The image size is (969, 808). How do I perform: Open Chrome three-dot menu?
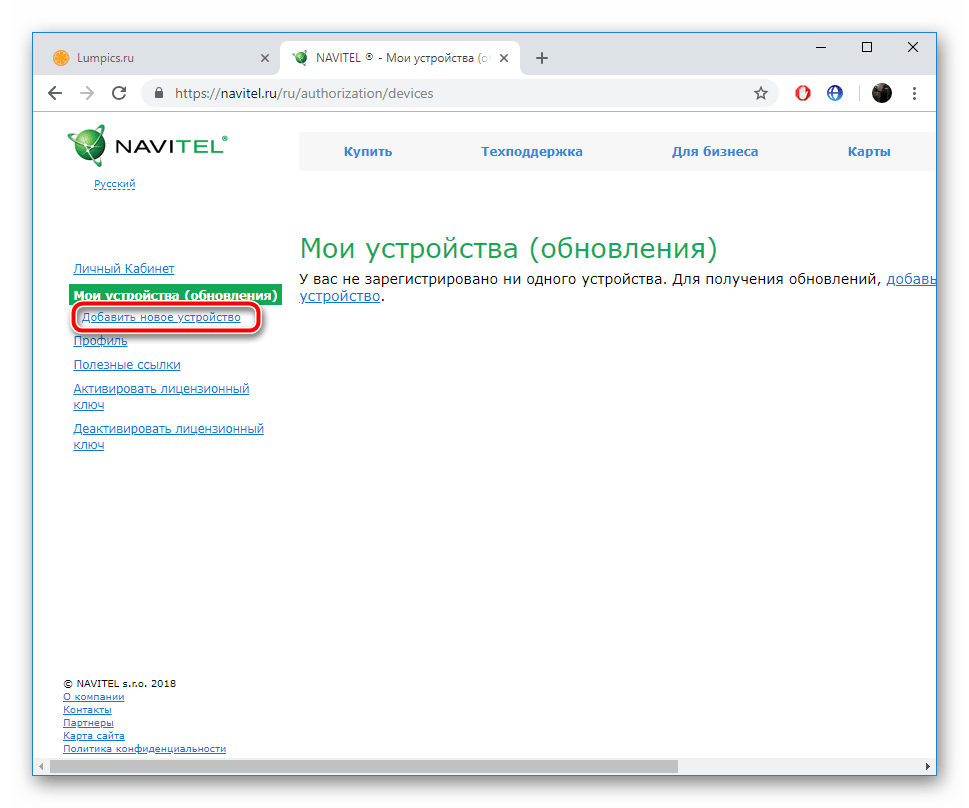[x=914, y=93]
